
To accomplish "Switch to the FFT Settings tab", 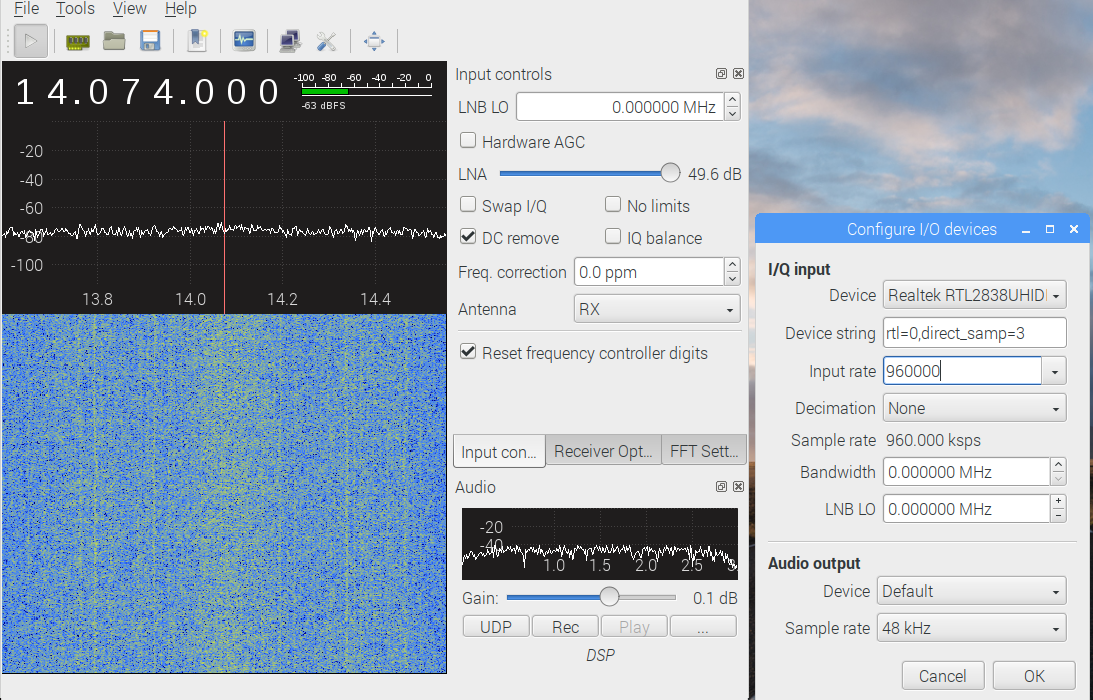I will click(704, 451).
